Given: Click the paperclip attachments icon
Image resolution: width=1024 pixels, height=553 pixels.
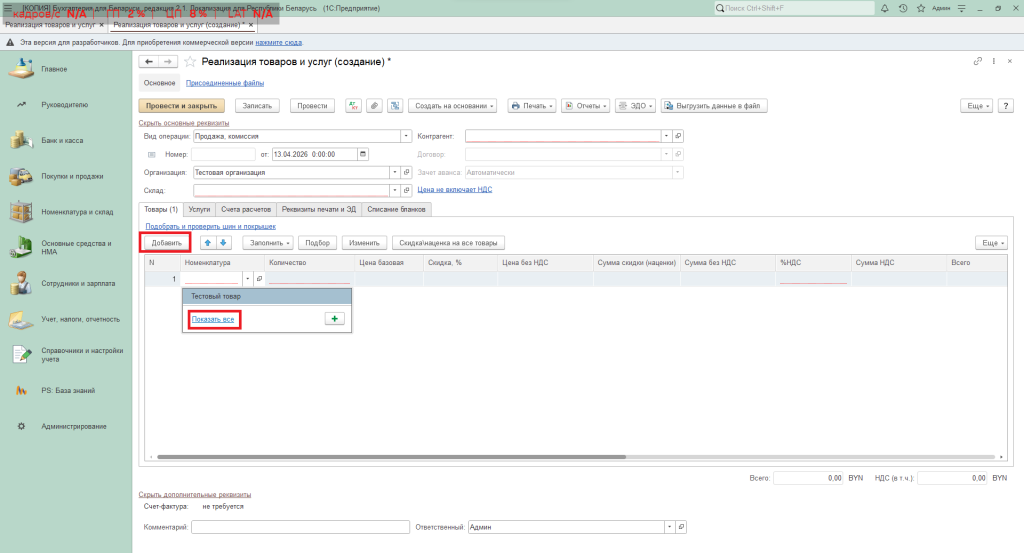Looking at the screenshot, I should click(374, 105).
